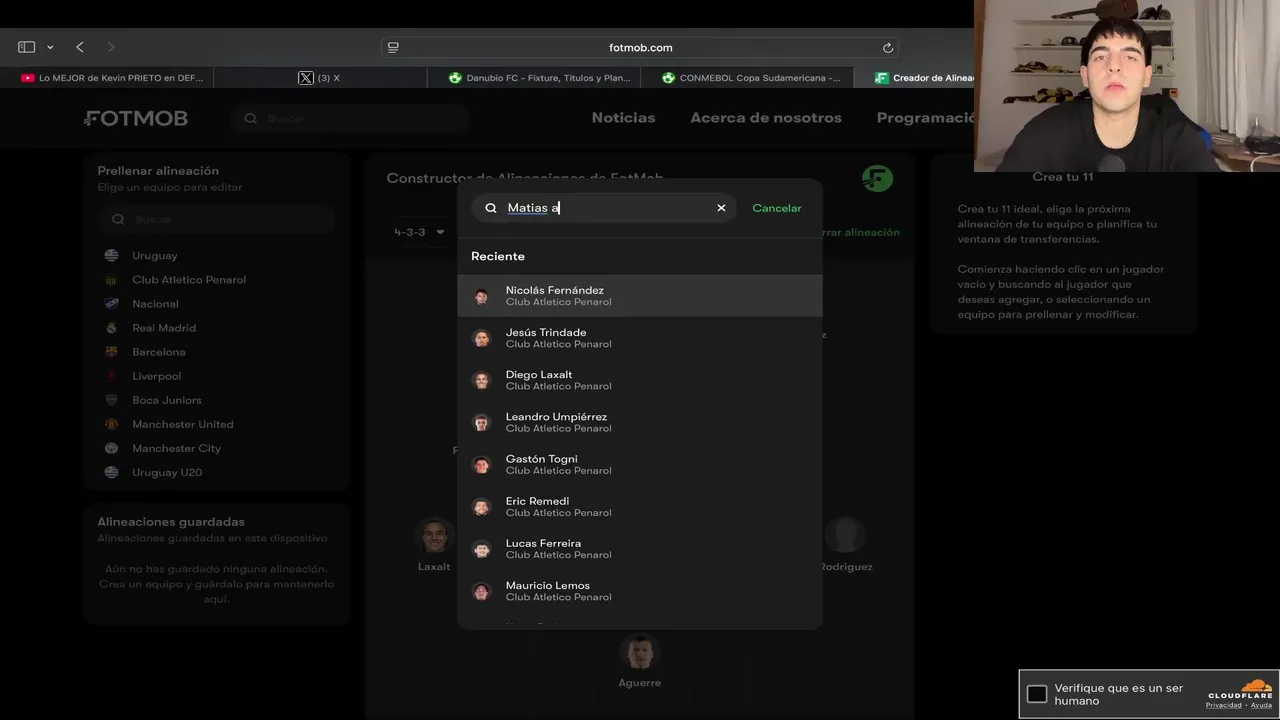The height and width of the screenshot is (720, 1280).
Task: Switch to the (3) X tab
Action: tap(320, 77)
